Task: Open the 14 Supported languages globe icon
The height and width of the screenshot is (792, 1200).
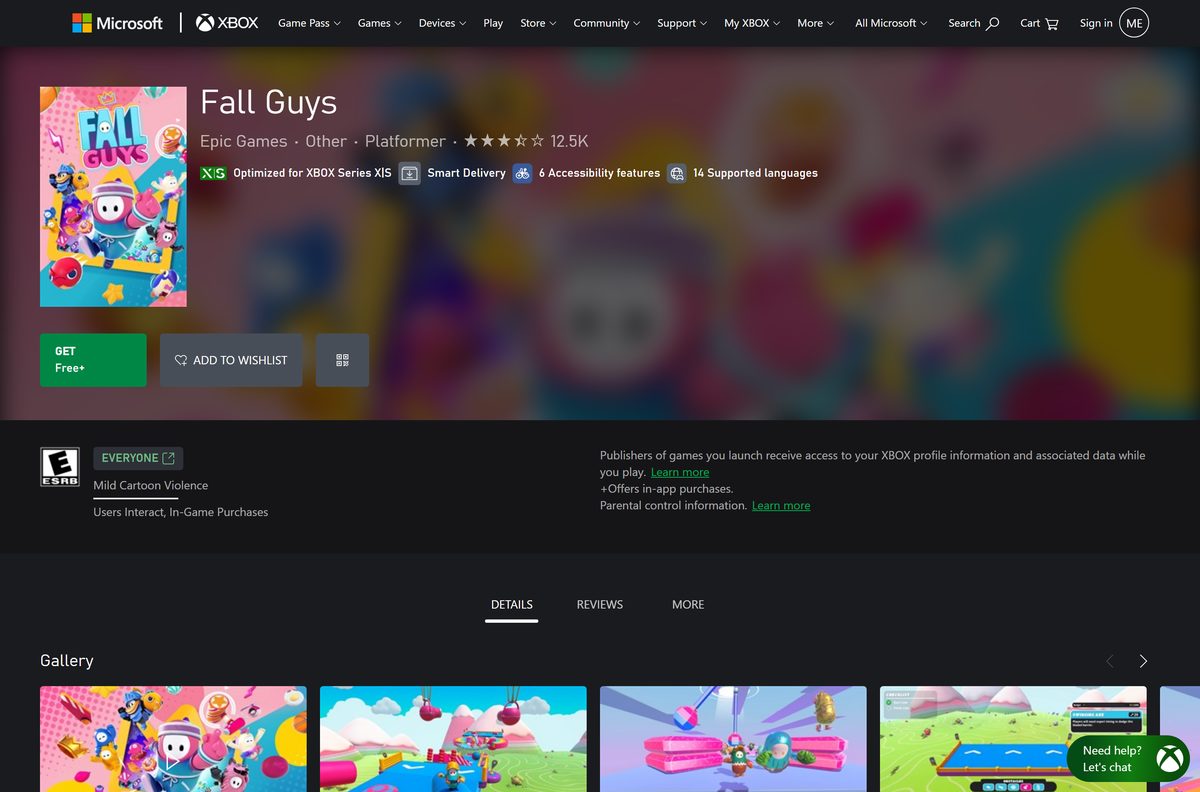Action: point(677,173)
